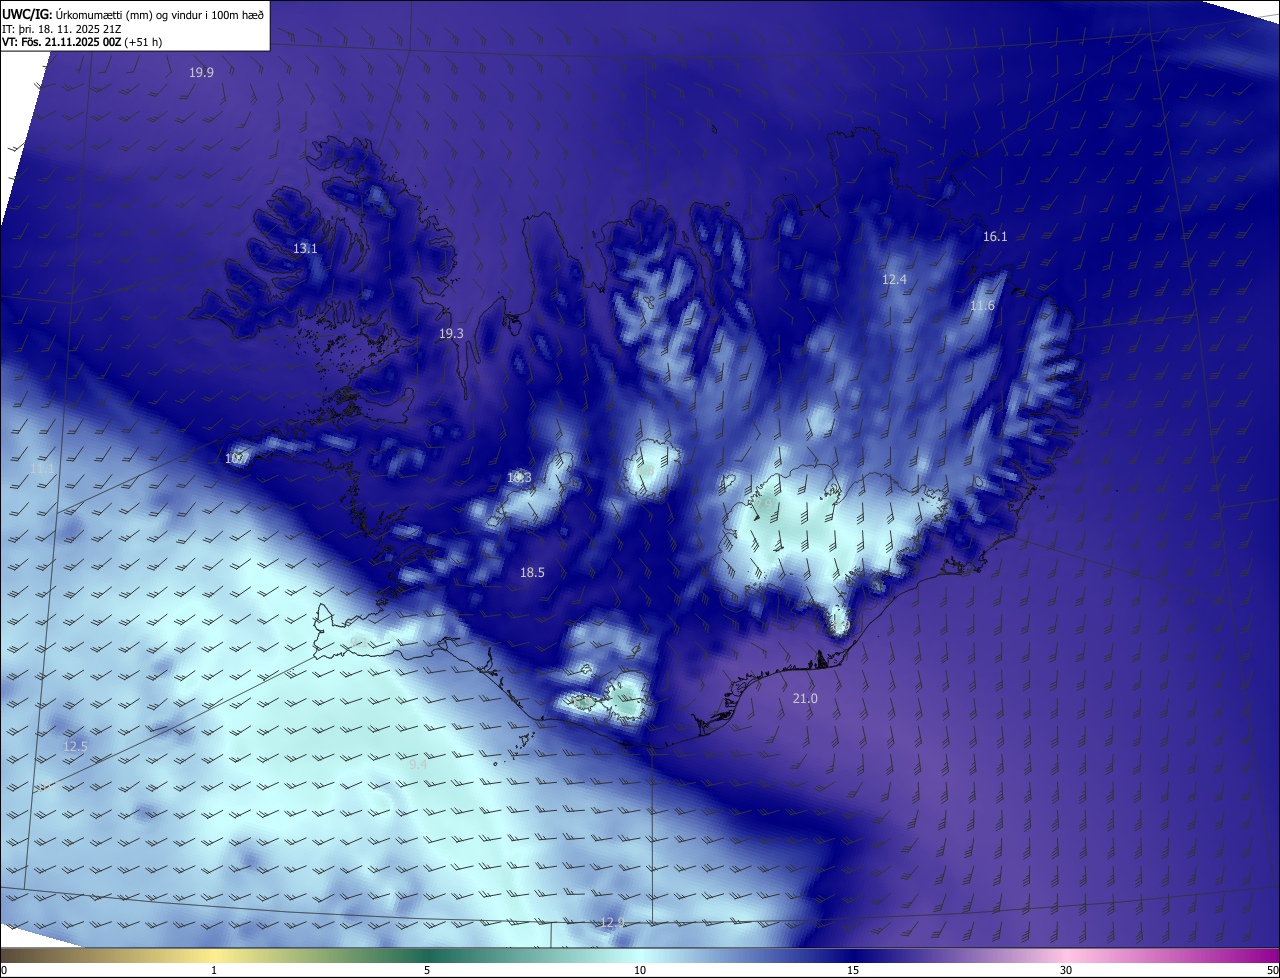Click the color scale tick label 50
1280x978 pixels.
point(1272,970)
